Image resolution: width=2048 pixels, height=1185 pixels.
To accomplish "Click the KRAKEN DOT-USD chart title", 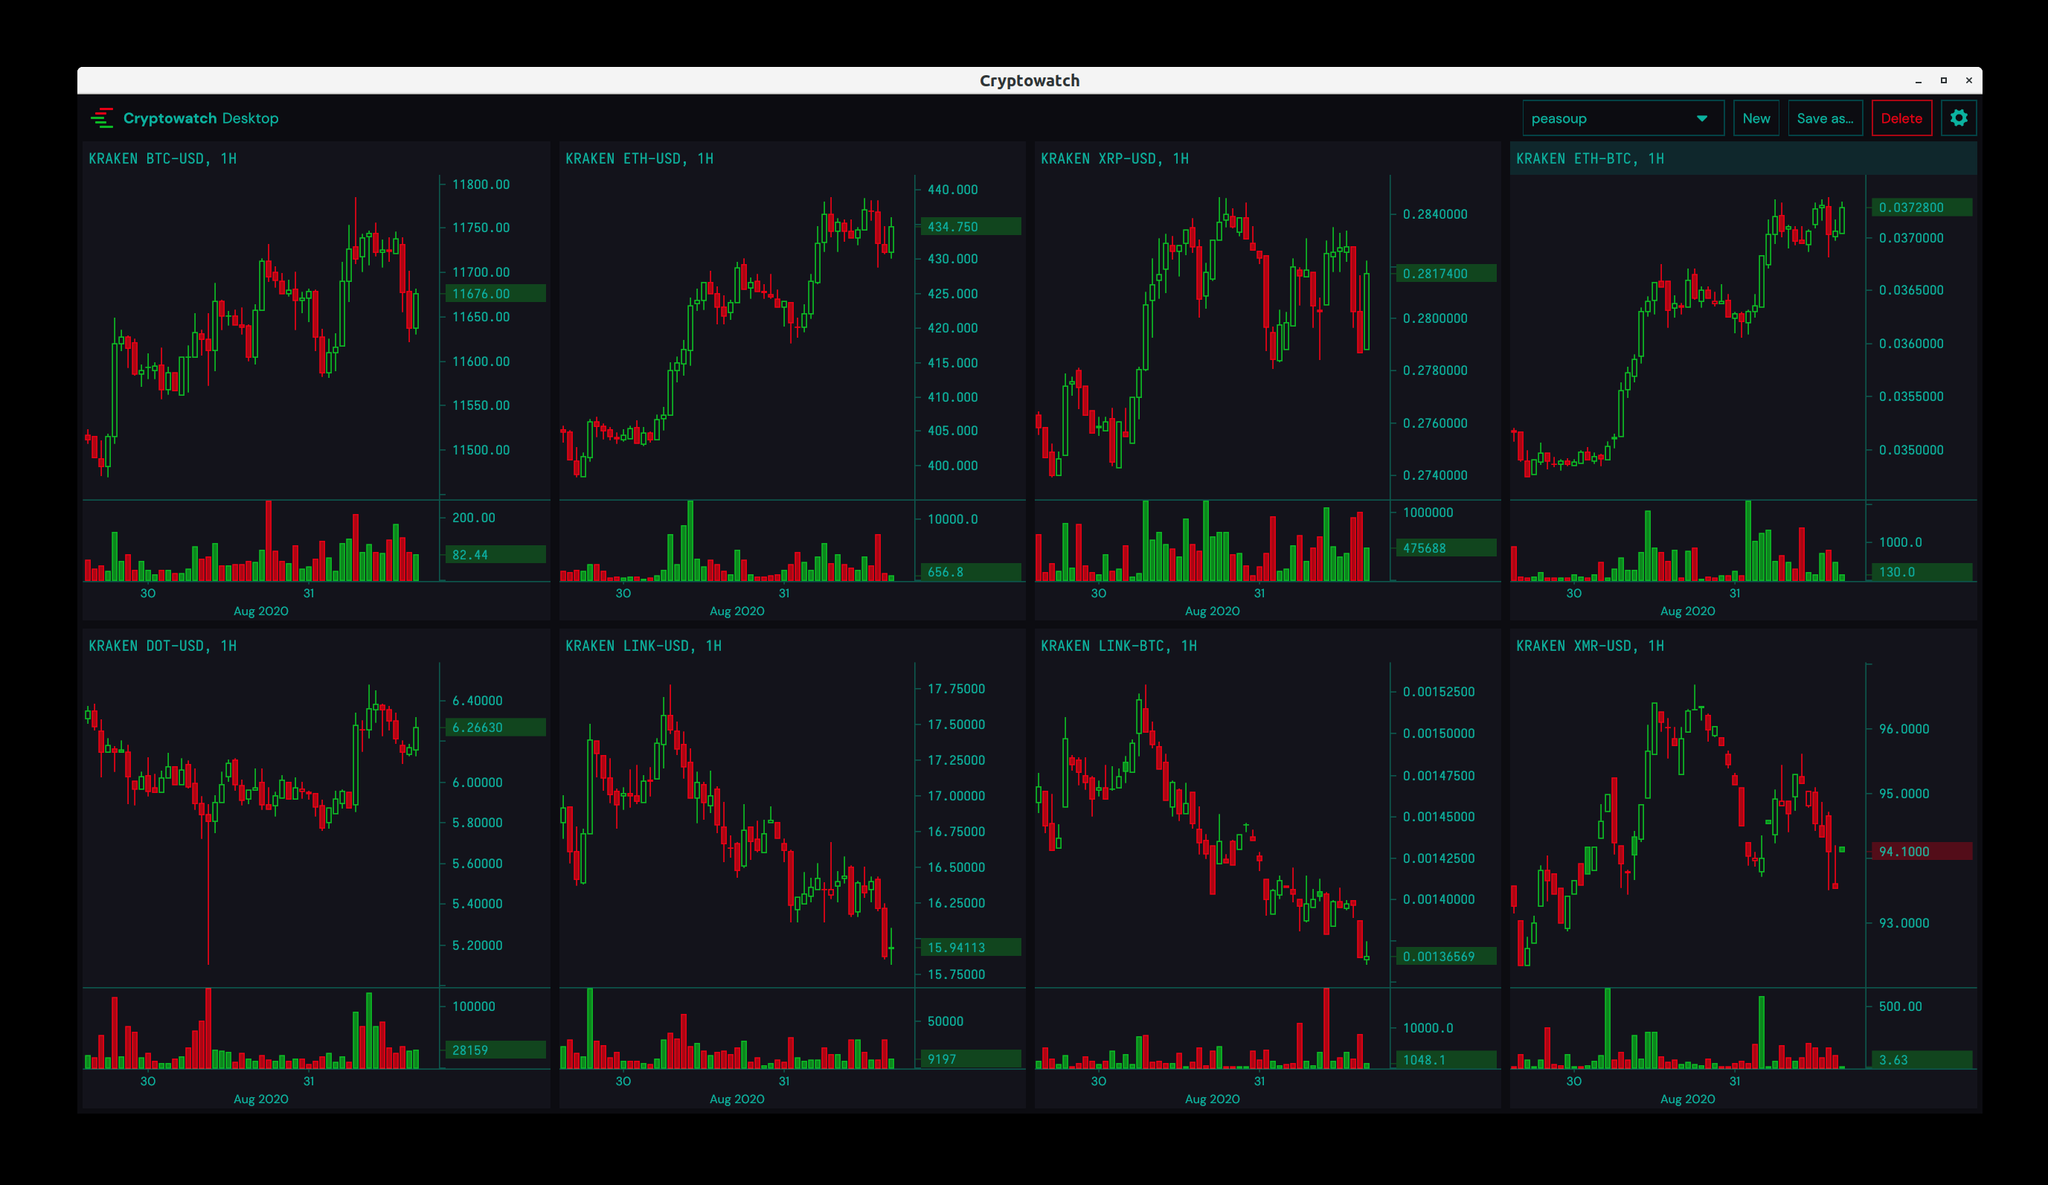I will [x=163, y=646].
